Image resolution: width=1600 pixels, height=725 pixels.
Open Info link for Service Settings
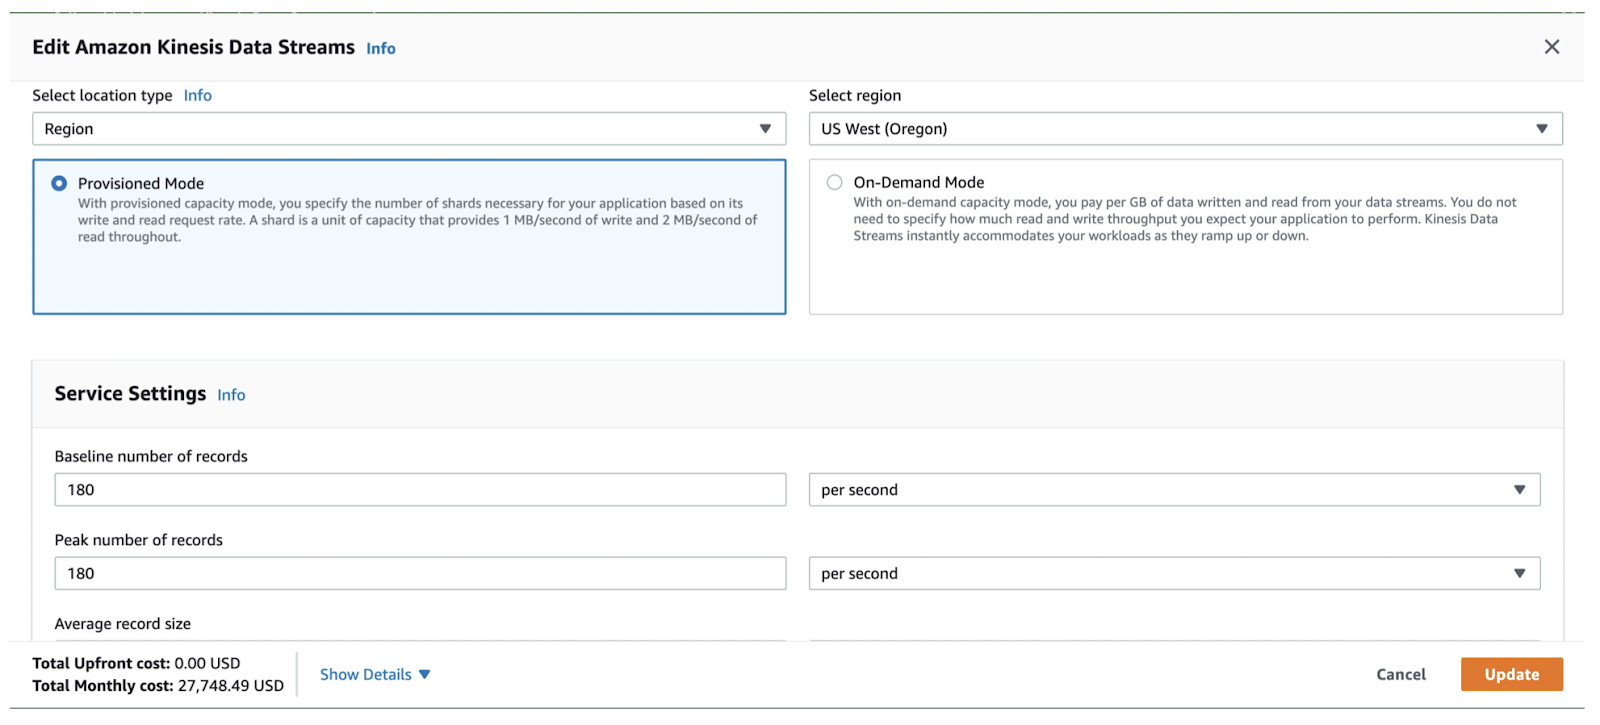pos(231,395)
